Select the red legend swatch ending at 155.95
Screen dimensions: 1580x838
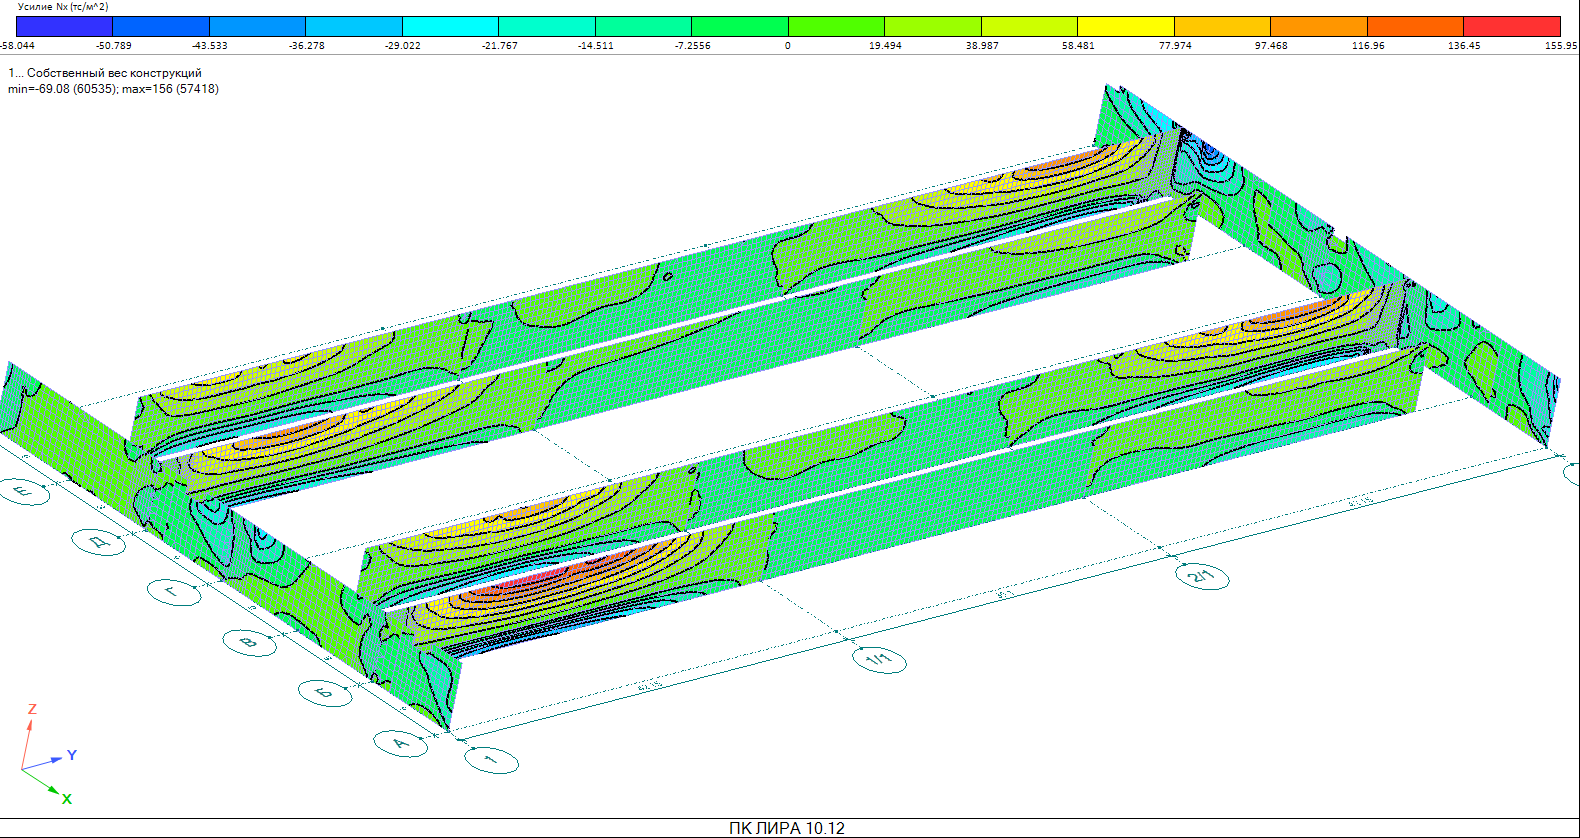[x=1511, y=27]
